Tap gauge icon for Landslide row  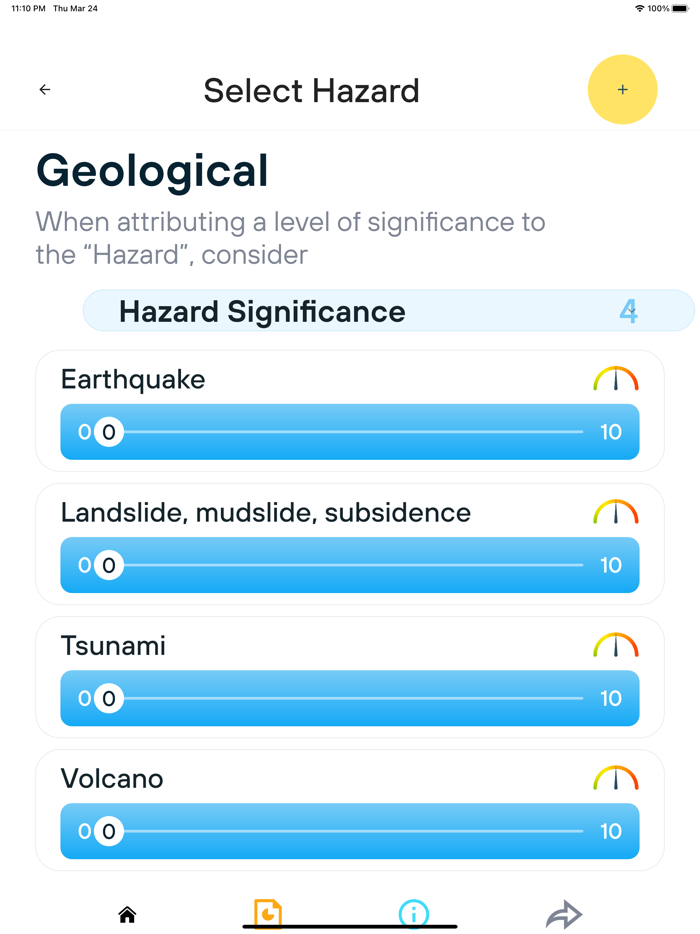click(x=615, y=512)
